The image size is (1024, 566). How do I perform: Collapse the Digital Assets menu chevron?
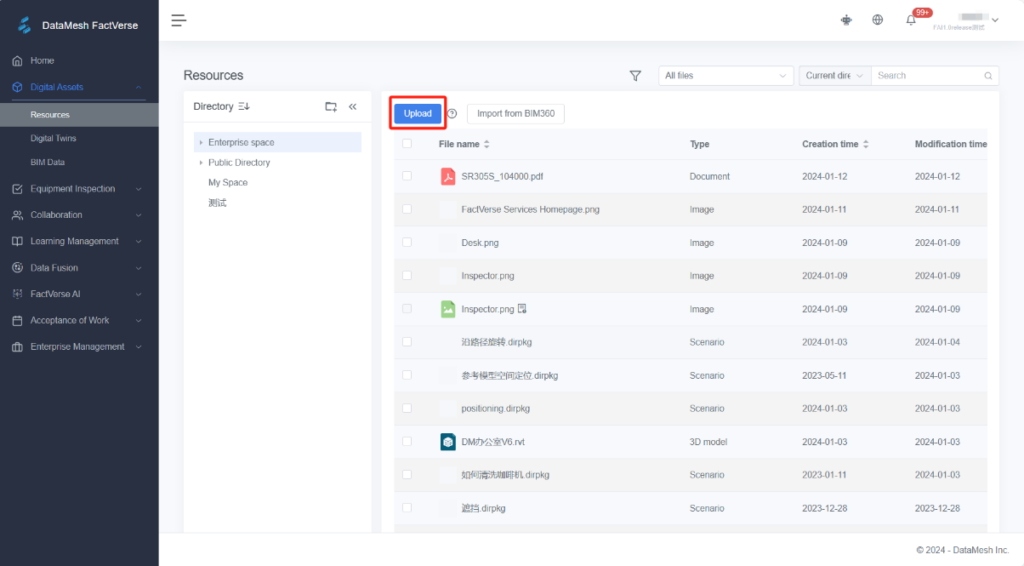[138, 87]
